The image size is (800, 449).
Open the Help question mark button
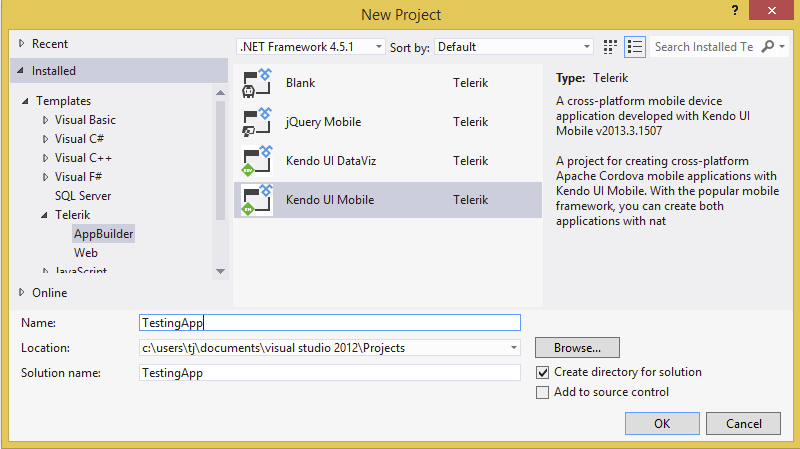click(x=735, y=10)
